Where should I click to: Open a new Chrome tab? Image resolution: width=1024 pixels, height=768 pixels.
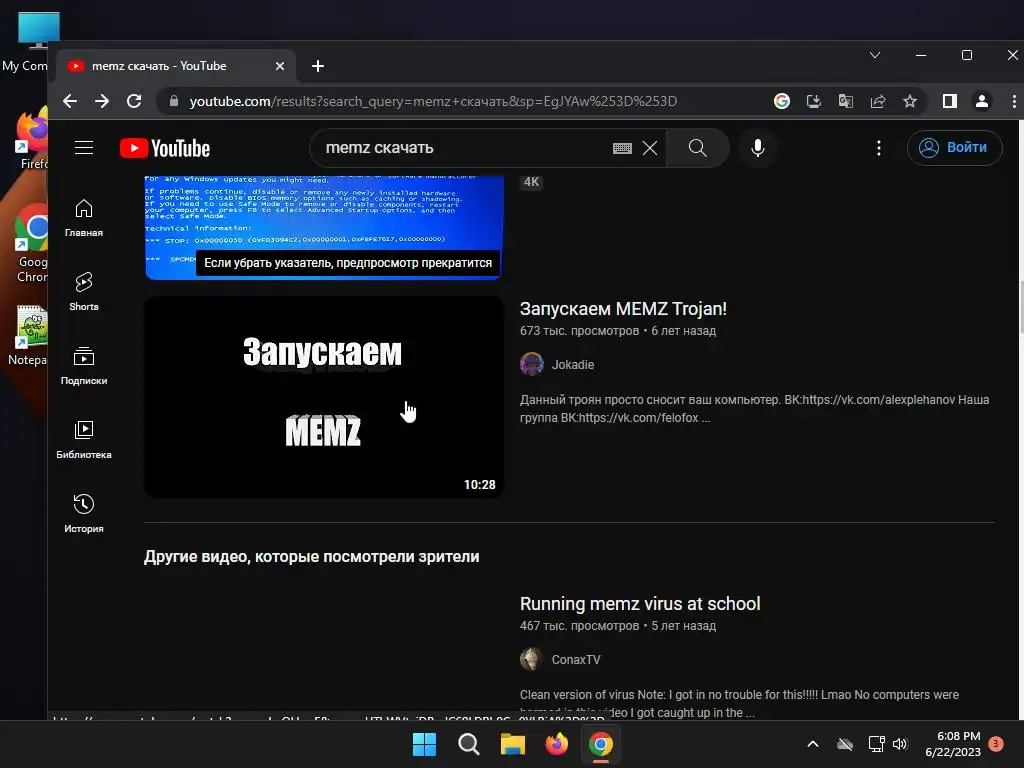pyautogui.click(x=318, y=66)
